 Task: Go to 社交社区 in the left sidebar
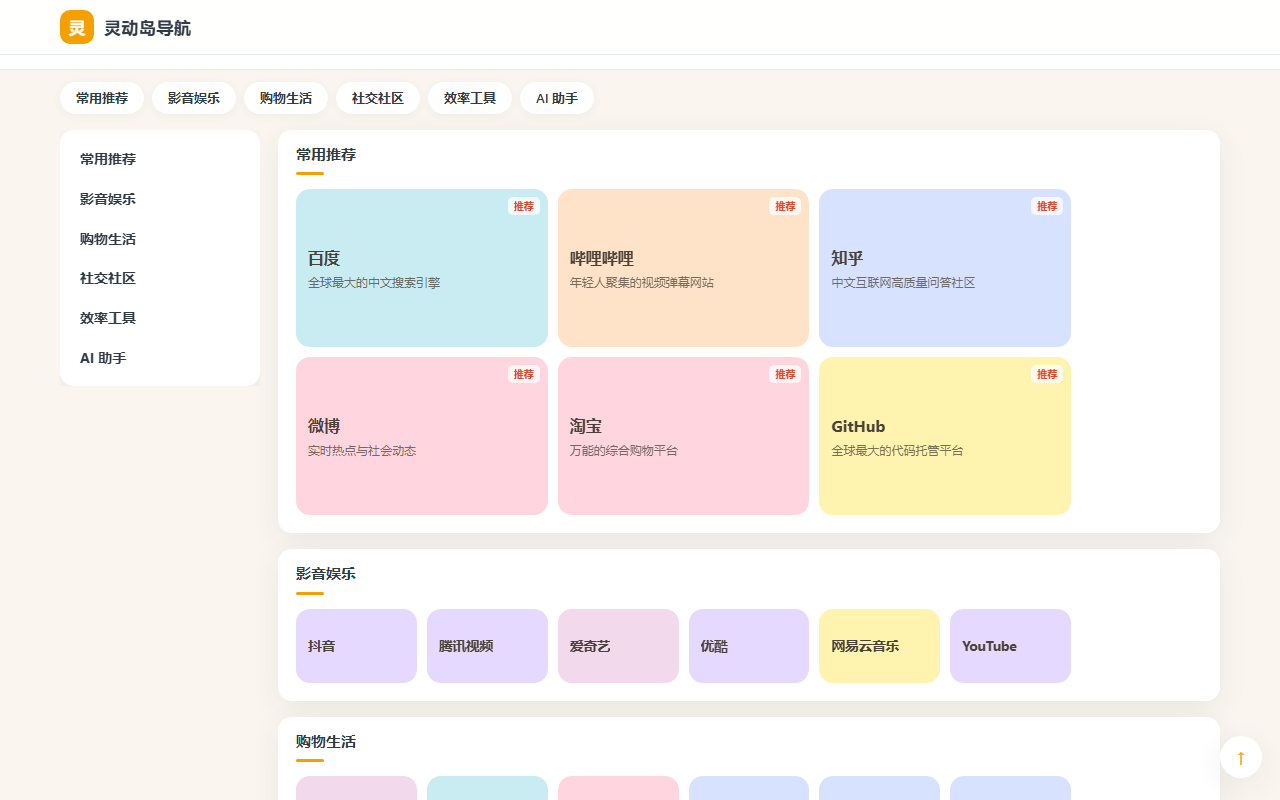[160, 278]
